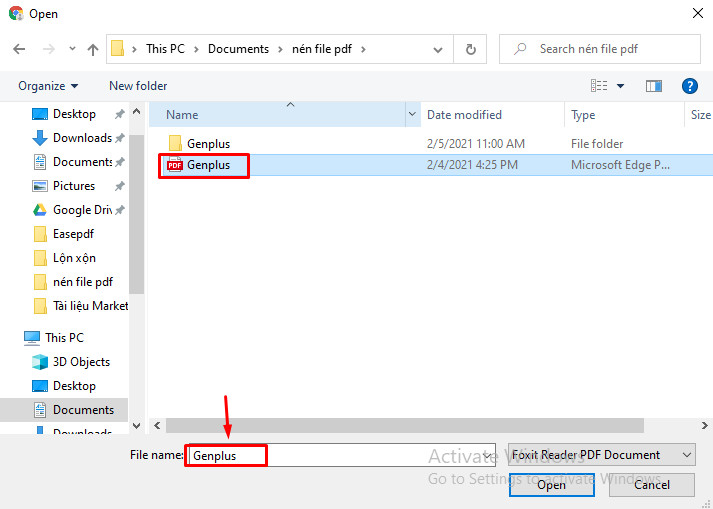Toggle the preview pane

point(653,86)
